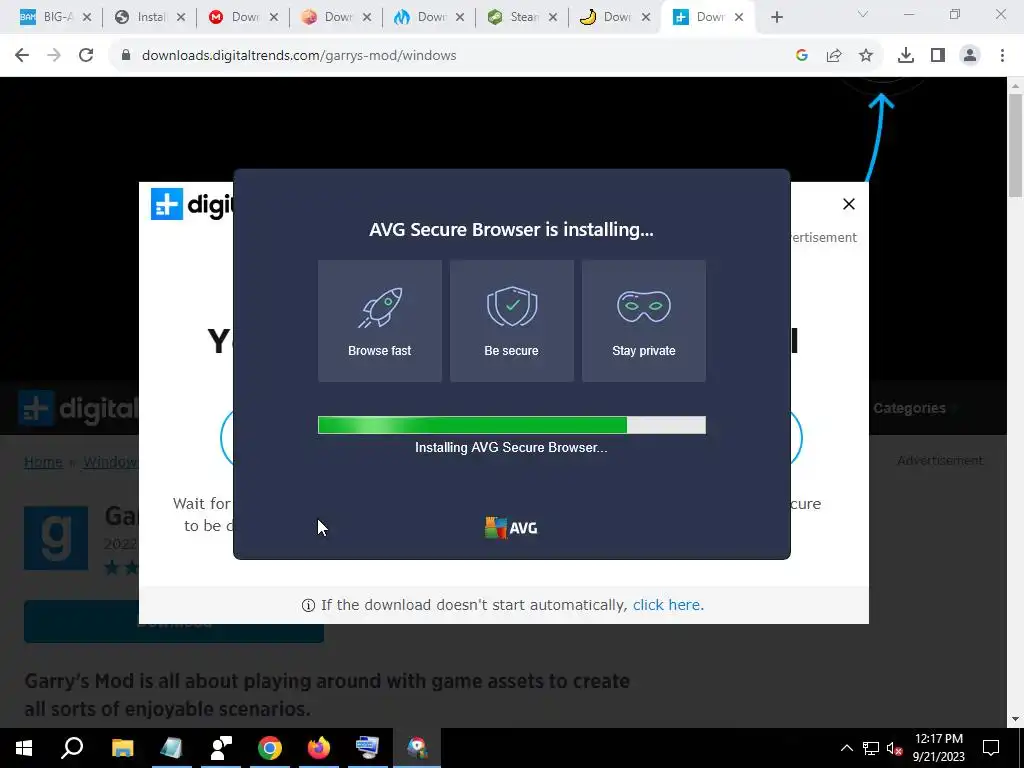Click the Digital Trends logo in popup
Image resolution: width=1024 pixels, height=768 pixels.
click(x=192, y=204)
